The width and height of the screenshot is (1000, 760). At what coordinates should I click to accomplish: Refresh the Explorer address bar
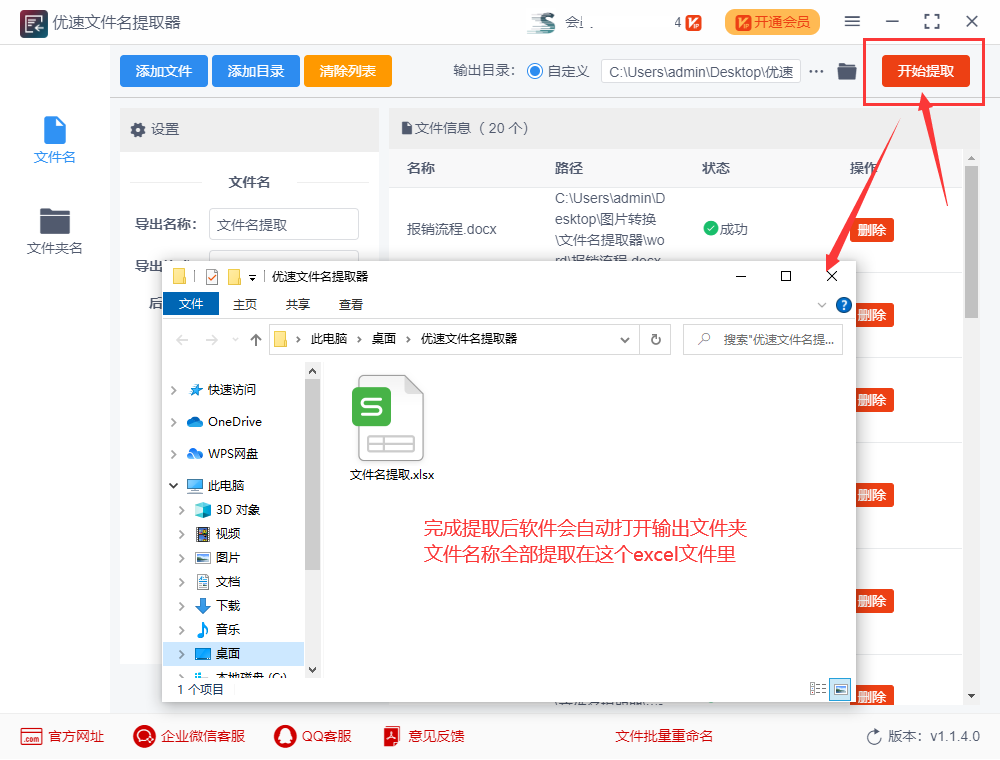[655, 339]
